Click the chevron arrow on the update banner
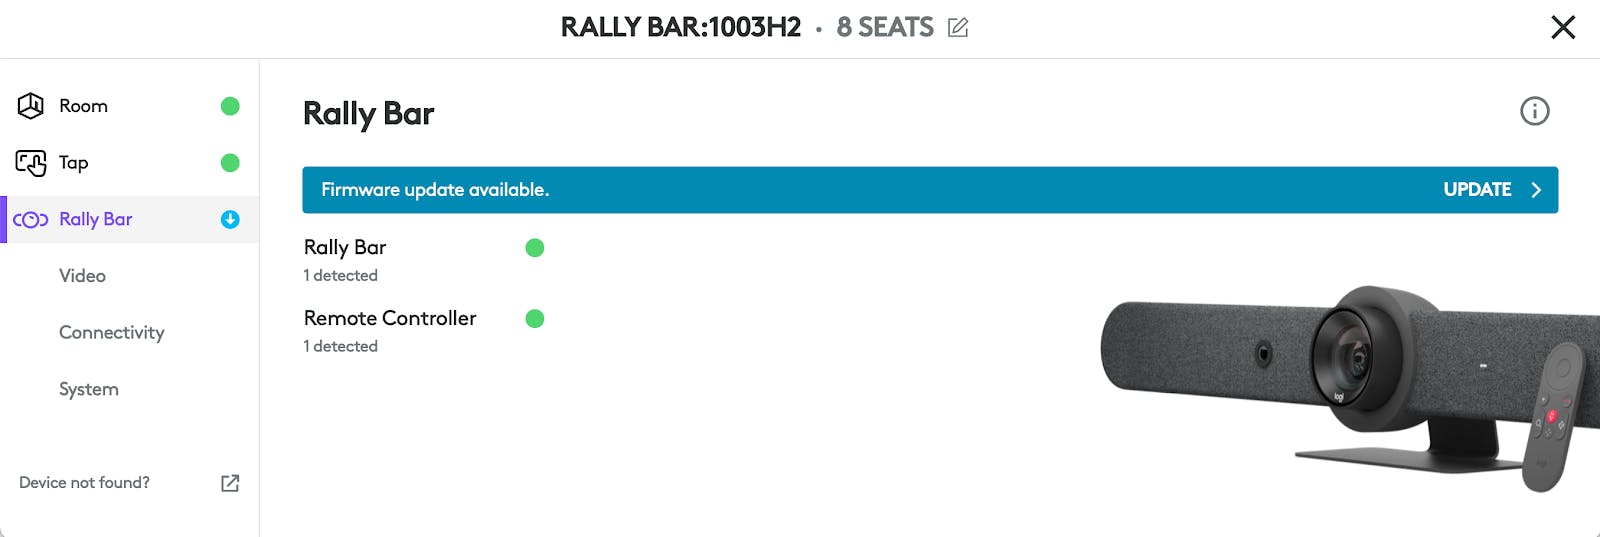 1536,190
